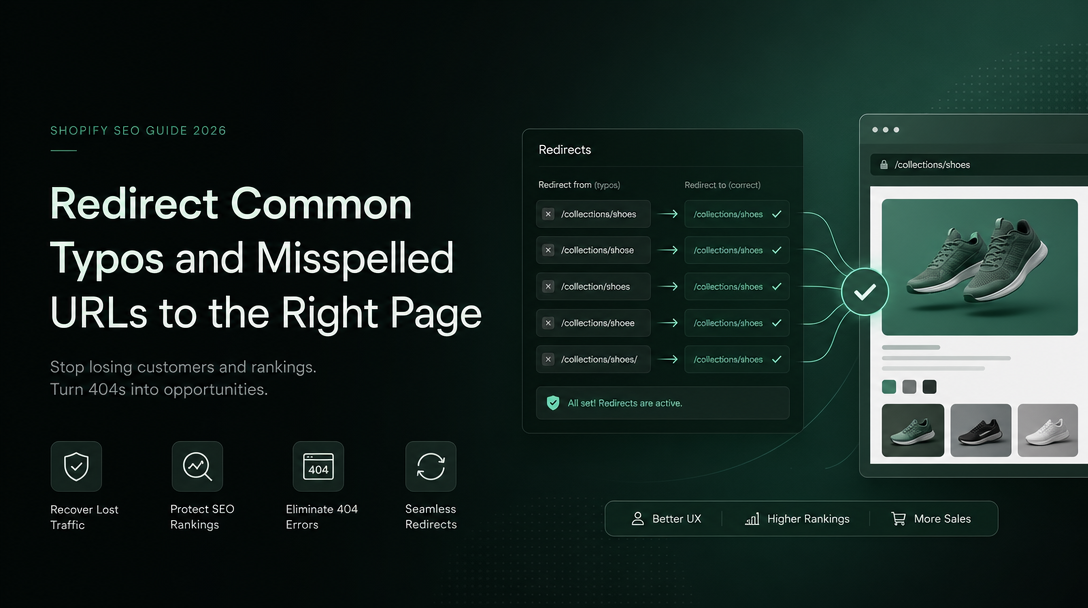
Task: Click the Redirects panel heading
Action: coord(565,149)
